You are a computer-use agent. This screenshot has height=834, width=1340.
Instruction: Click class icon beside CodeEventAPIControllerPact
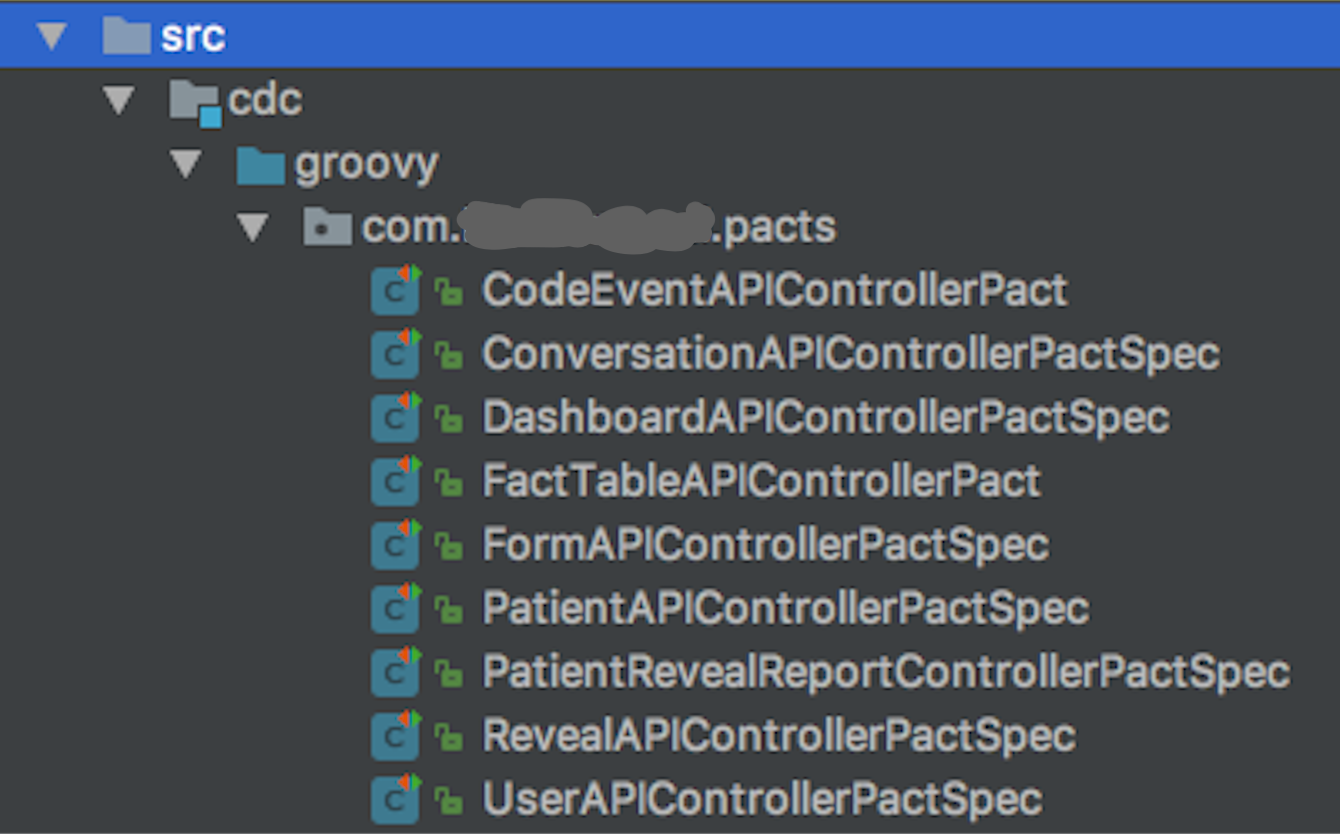[x=396, y=290]
